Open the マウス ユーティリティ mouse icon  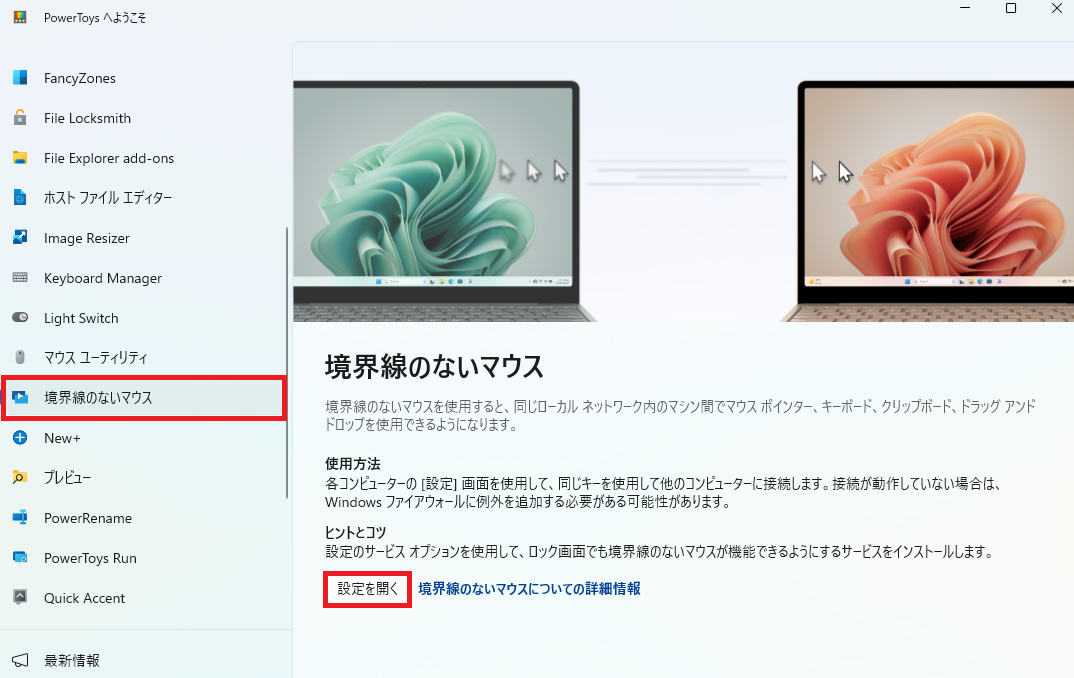coord(20,357)
